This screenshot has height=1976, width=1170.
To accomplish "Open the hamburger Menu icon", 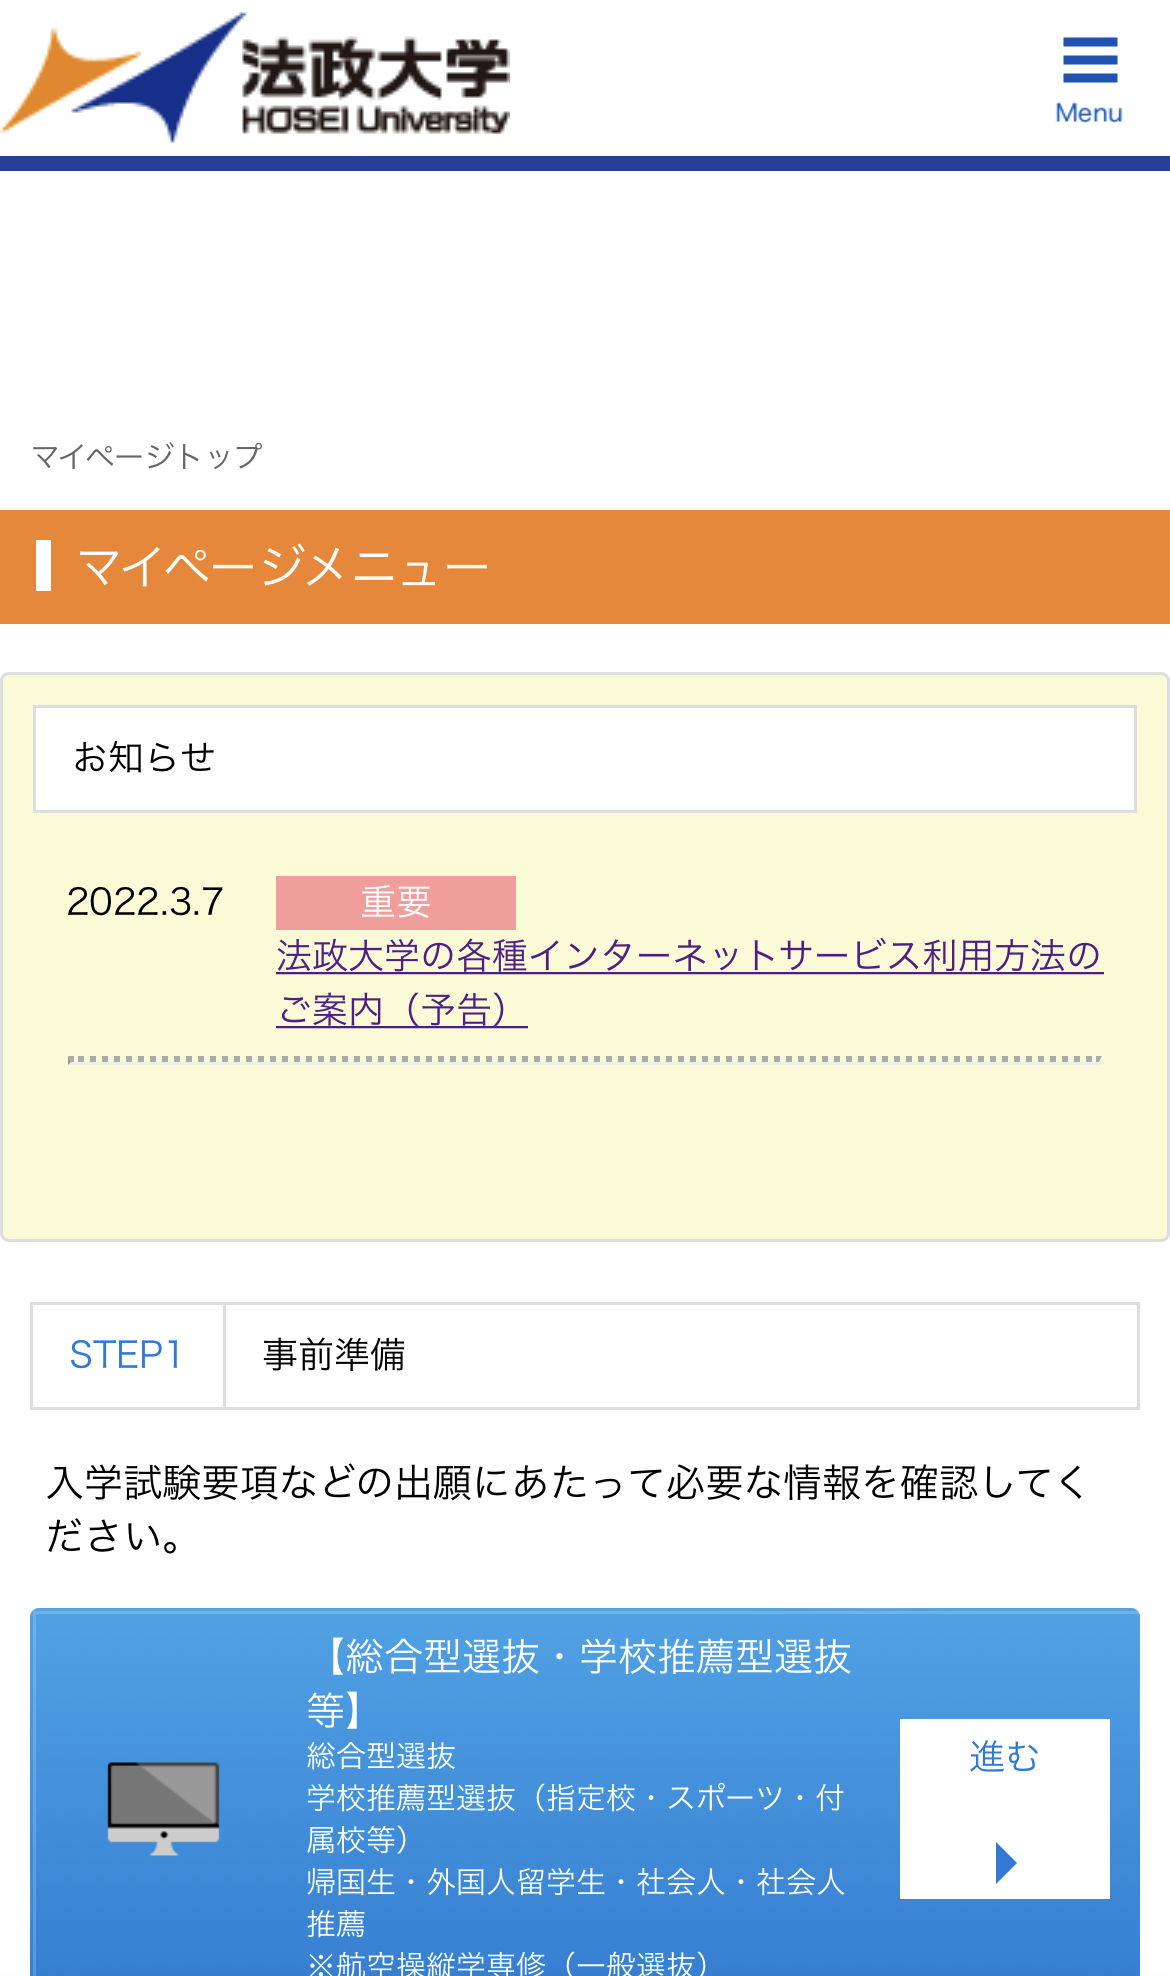I will 1089,61.
